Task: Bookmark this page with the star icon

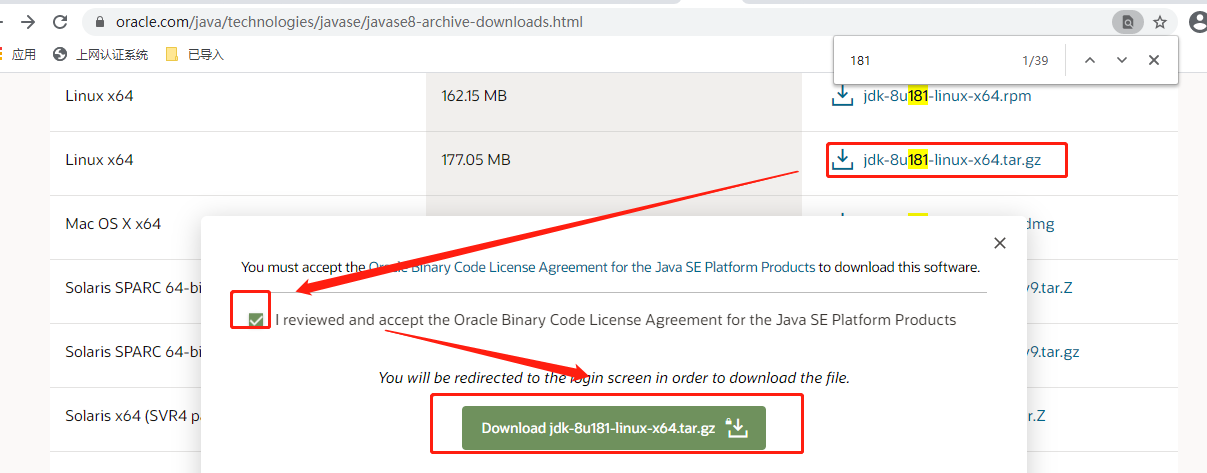Action: (1160, 21)
